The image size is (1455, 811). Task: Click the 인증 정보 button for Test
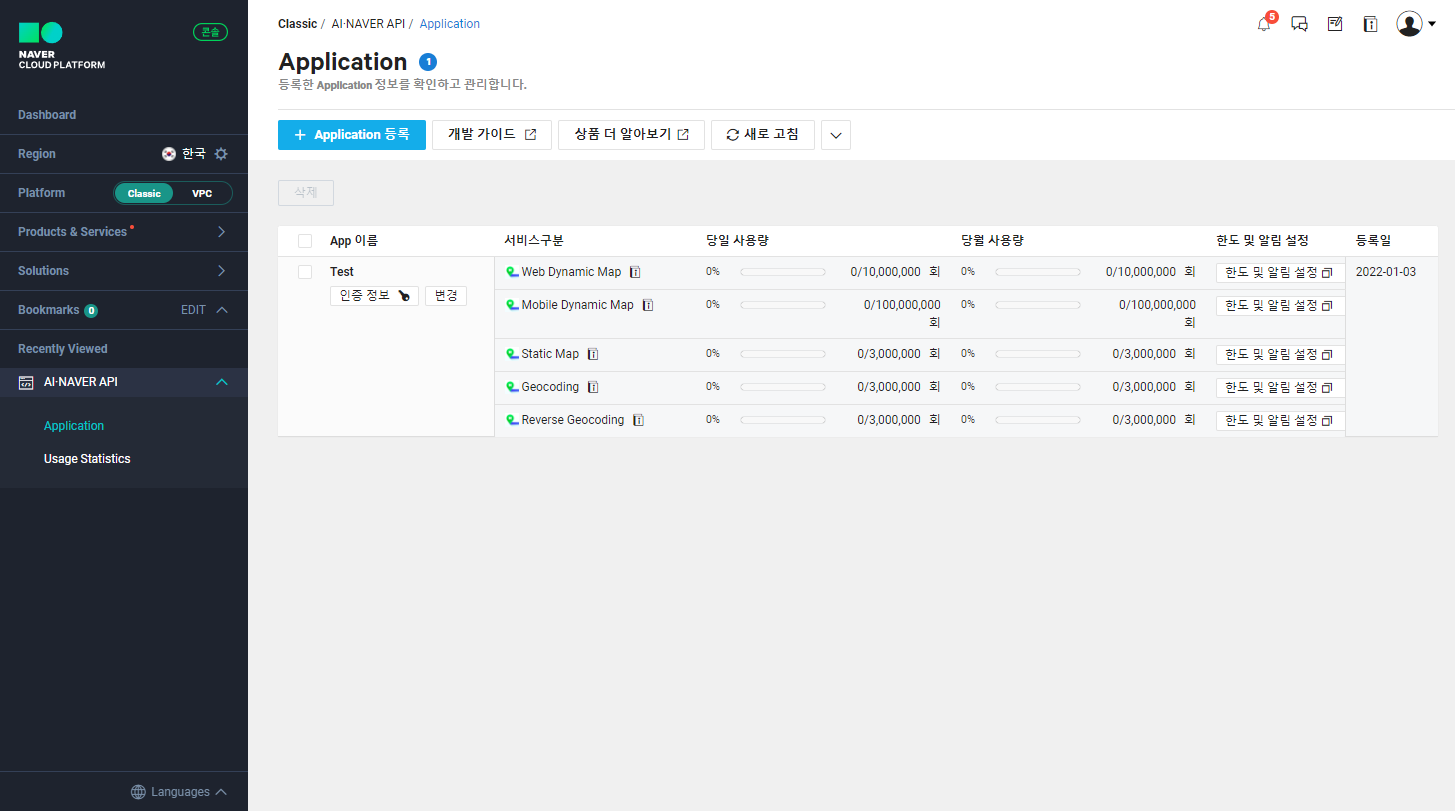pos(374,296)
